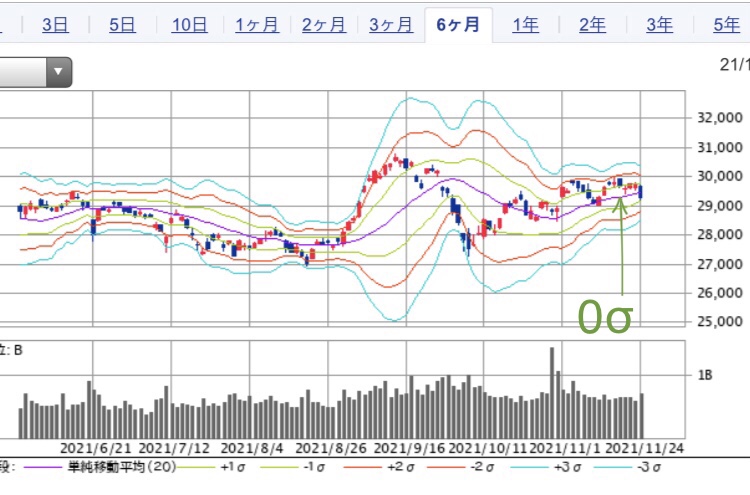The height and width of the screenshot is (495, 750).
Task: Click the green 0σ annotation label
Action: (x=606, y=316)
